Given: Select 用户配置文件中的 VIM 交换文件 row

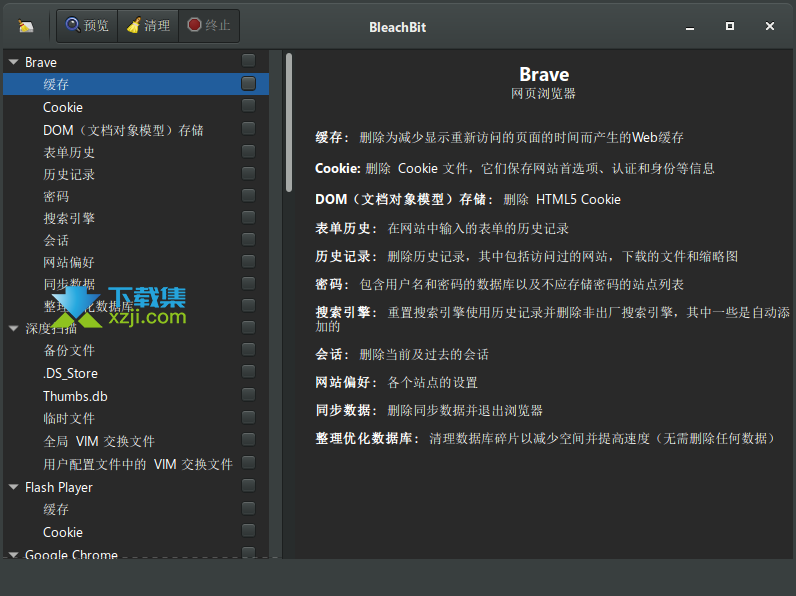Looking at the screenshot, I should coord(136,463).
